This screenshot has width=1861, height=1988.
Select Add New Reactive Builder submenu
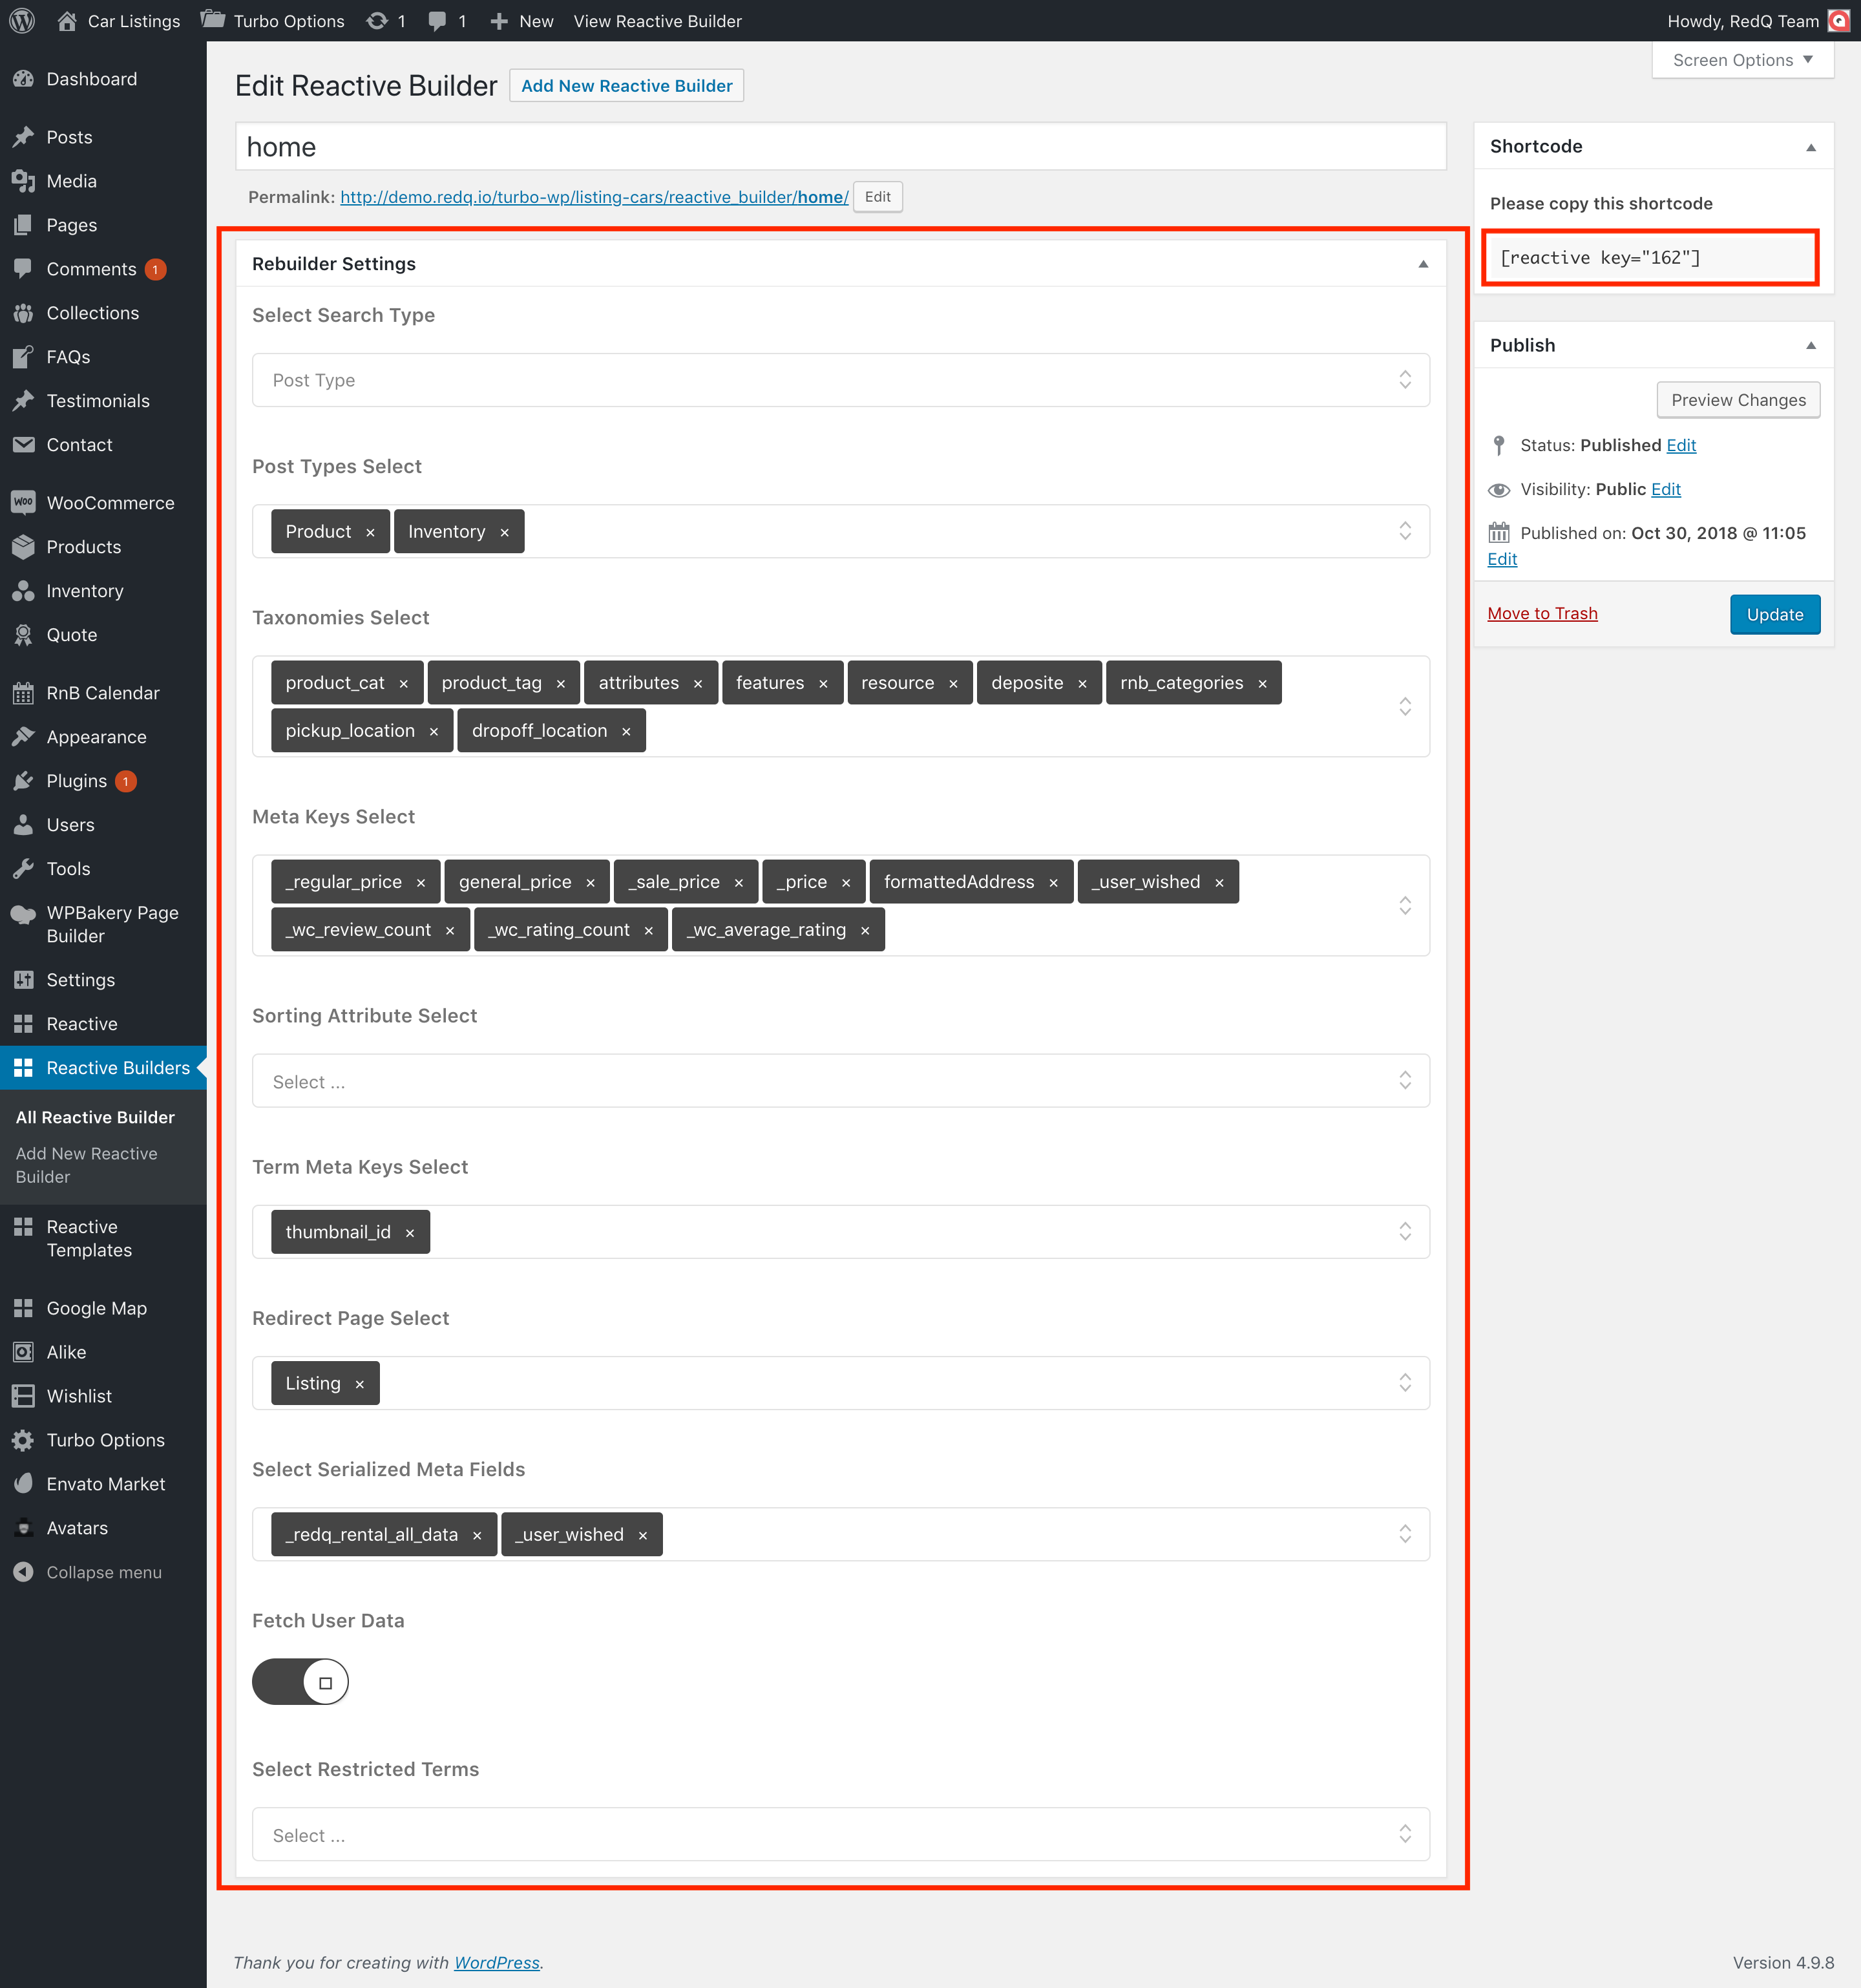86,1165
